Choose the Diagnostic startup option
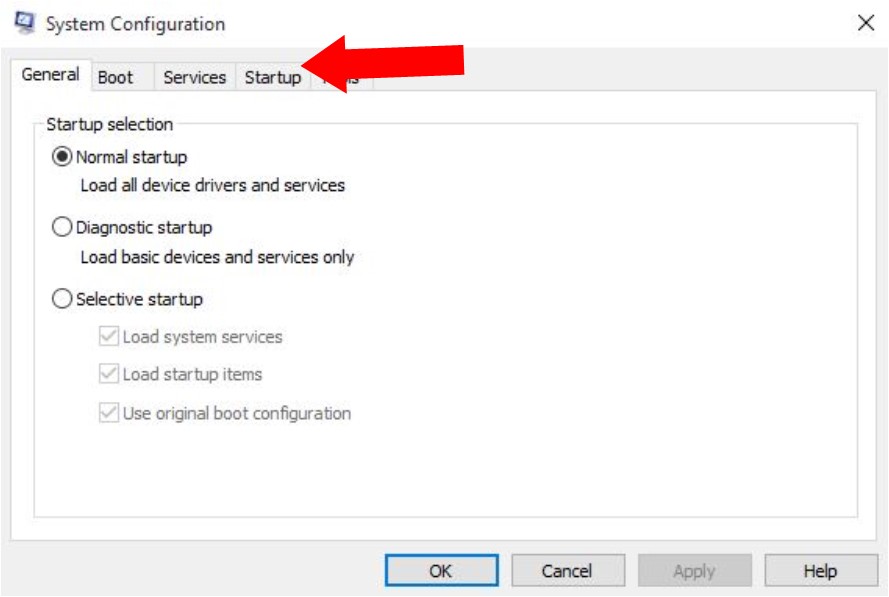 pyautogui.click(x=62, y=228)
